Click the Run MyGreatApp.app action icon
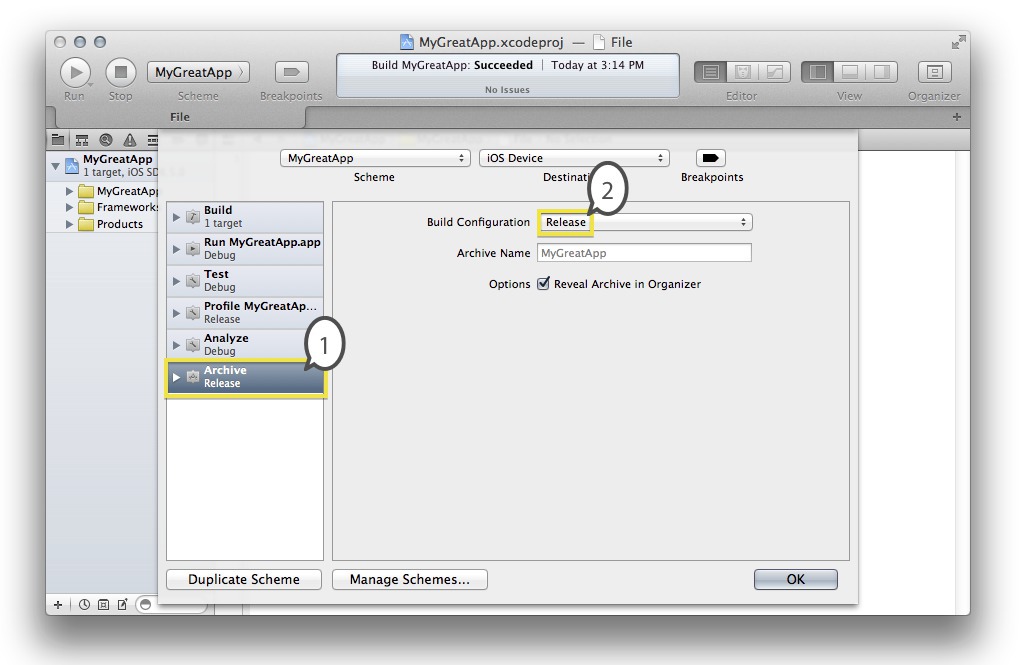Image resolution: width=1021 pixels, height=665 pixels. click(x=193, y=249)
